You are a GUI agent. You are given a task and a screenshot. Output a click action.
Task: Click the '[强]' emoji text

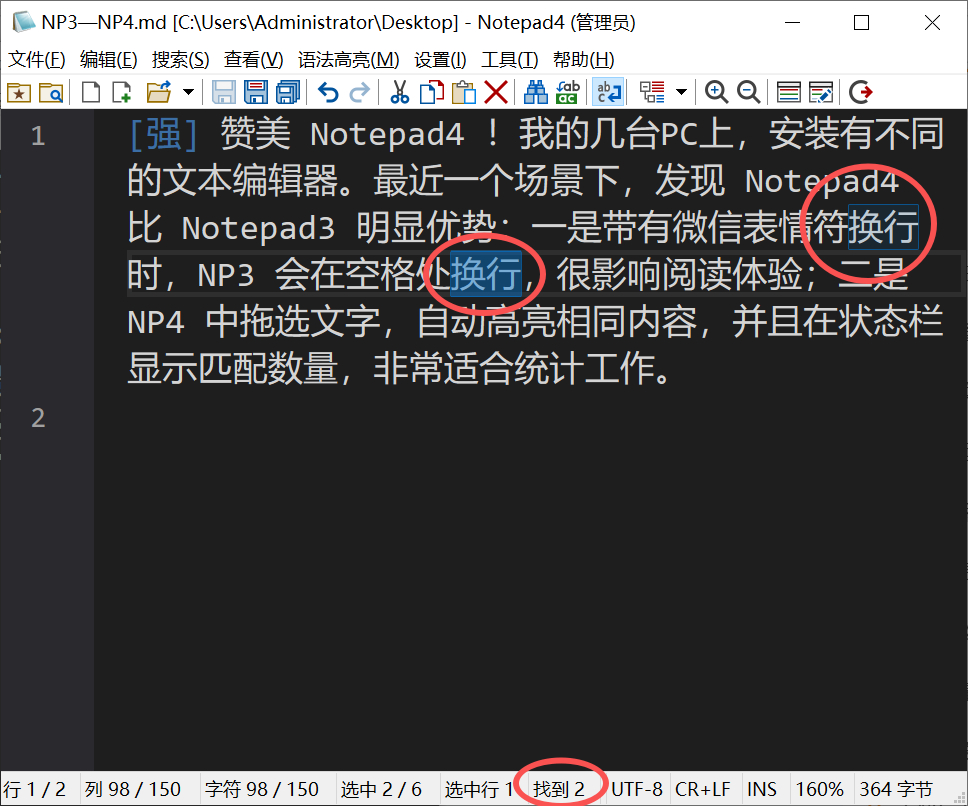[x=164, y=134]
